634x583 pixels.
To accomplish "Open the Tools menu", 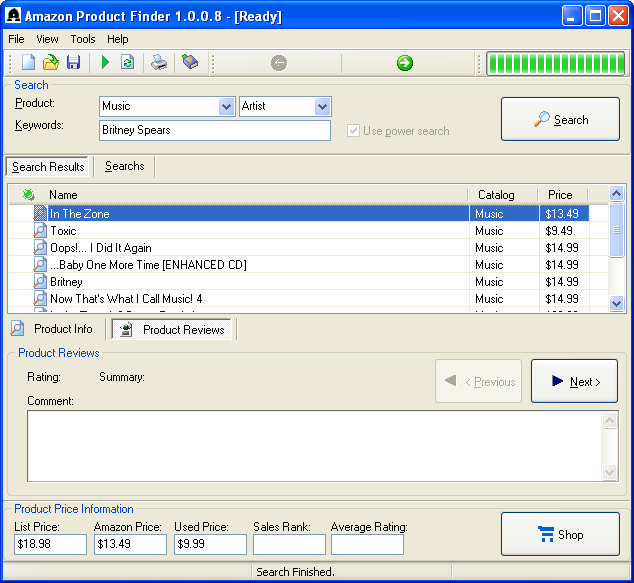I will [x=83, y=39].
